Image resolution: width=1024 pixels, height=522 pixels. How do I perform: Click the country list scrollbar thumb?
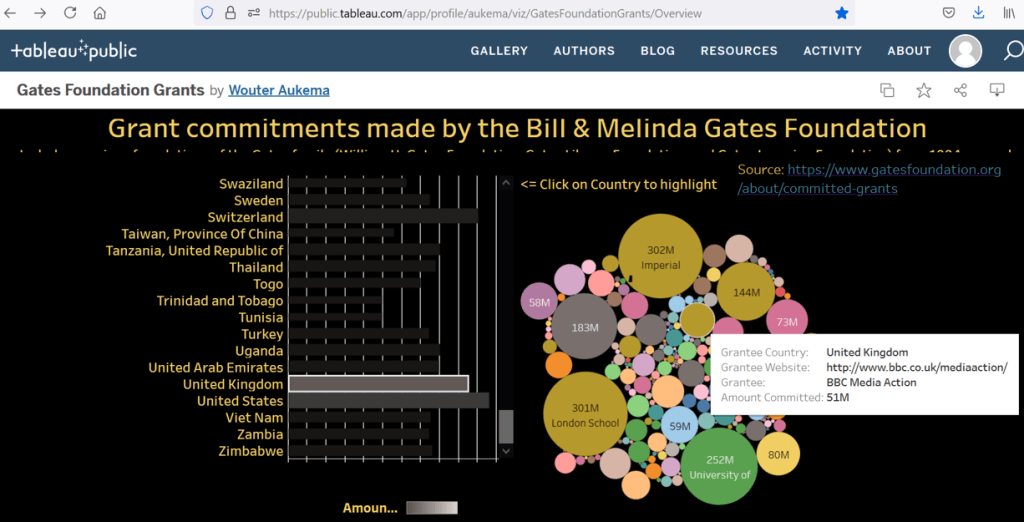coord(506,426)
